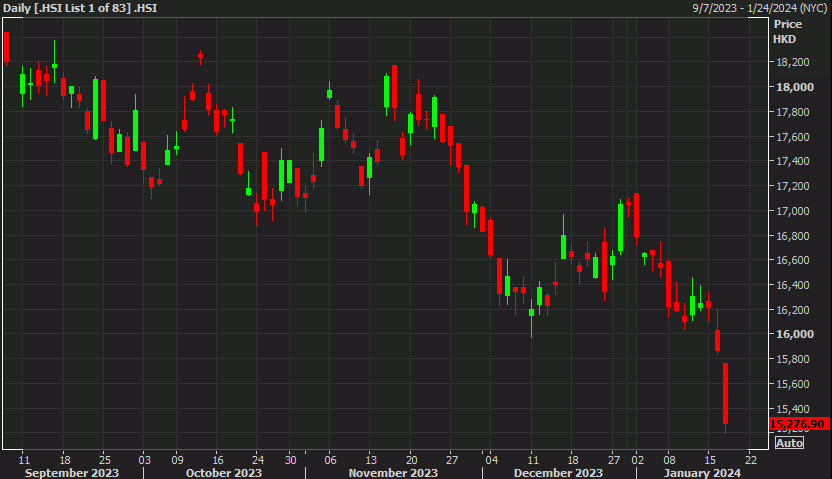
Task: Click the 'January 2024' month label
Action: coord(702,473)
